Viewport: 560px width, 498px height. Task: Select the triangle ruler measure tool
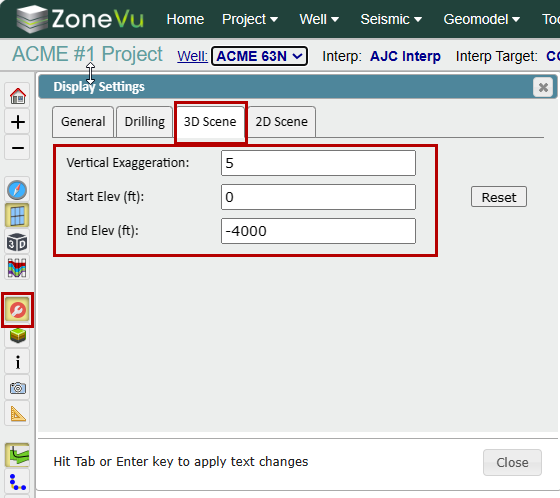point(18,413)
